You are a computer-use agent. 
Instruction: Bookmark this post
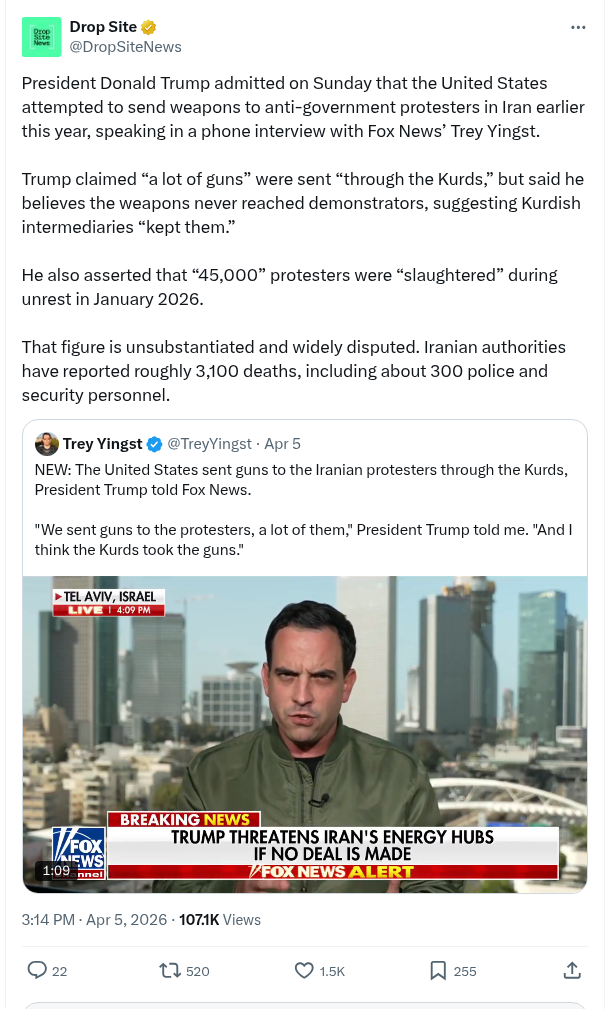pos(438,970)
